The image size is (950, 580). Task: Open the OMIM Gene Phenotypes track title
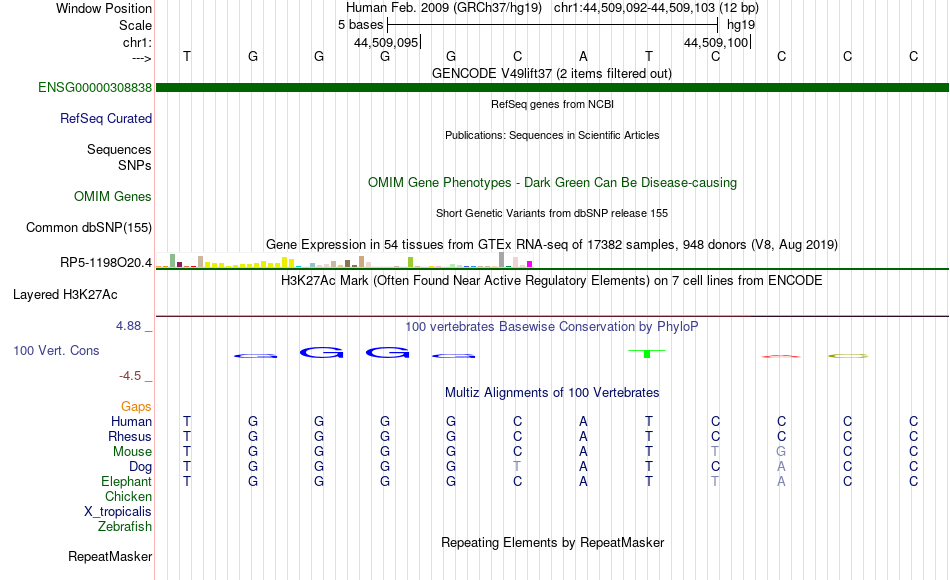552,182
